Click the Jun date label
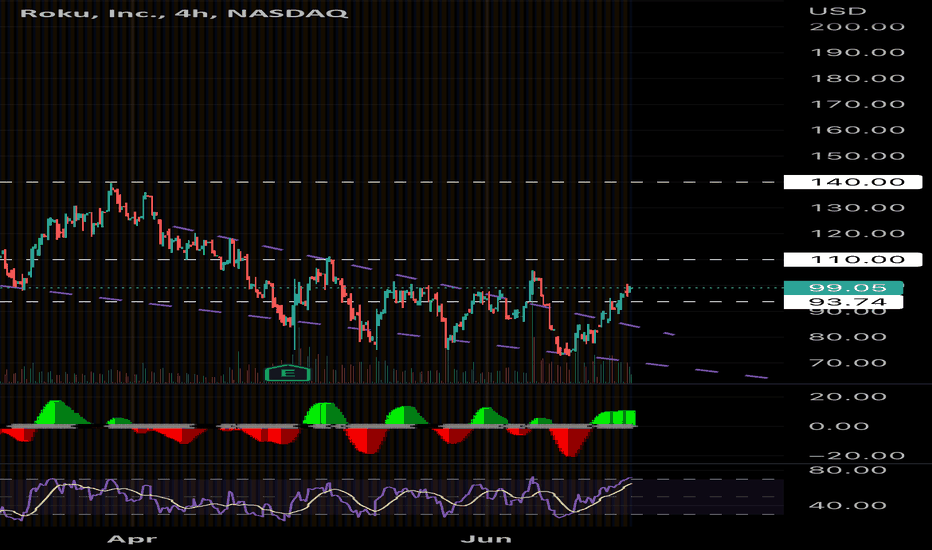Image resolution: width=932 pixels, height=550 pixels. (486, 539)
